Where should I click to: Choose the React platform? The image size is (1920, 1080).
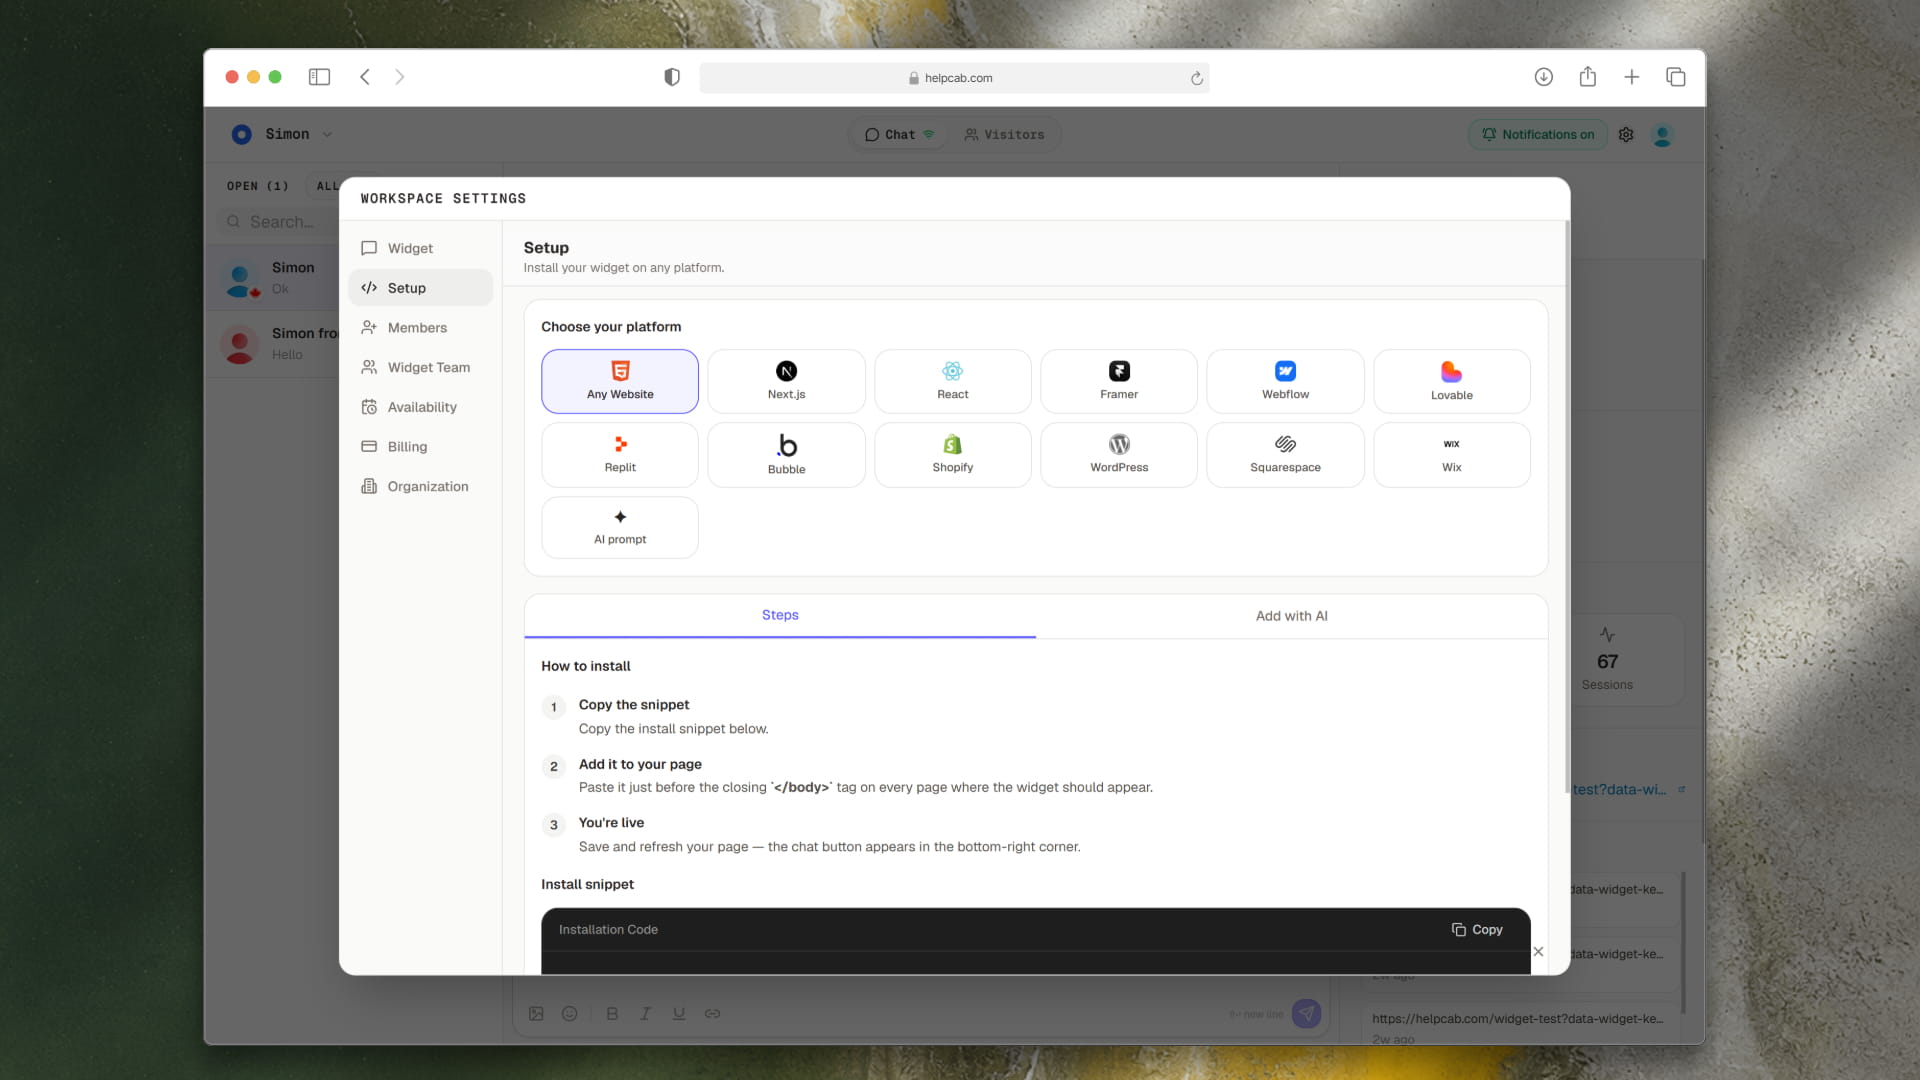pyautogui.click(x=953, y=381)
